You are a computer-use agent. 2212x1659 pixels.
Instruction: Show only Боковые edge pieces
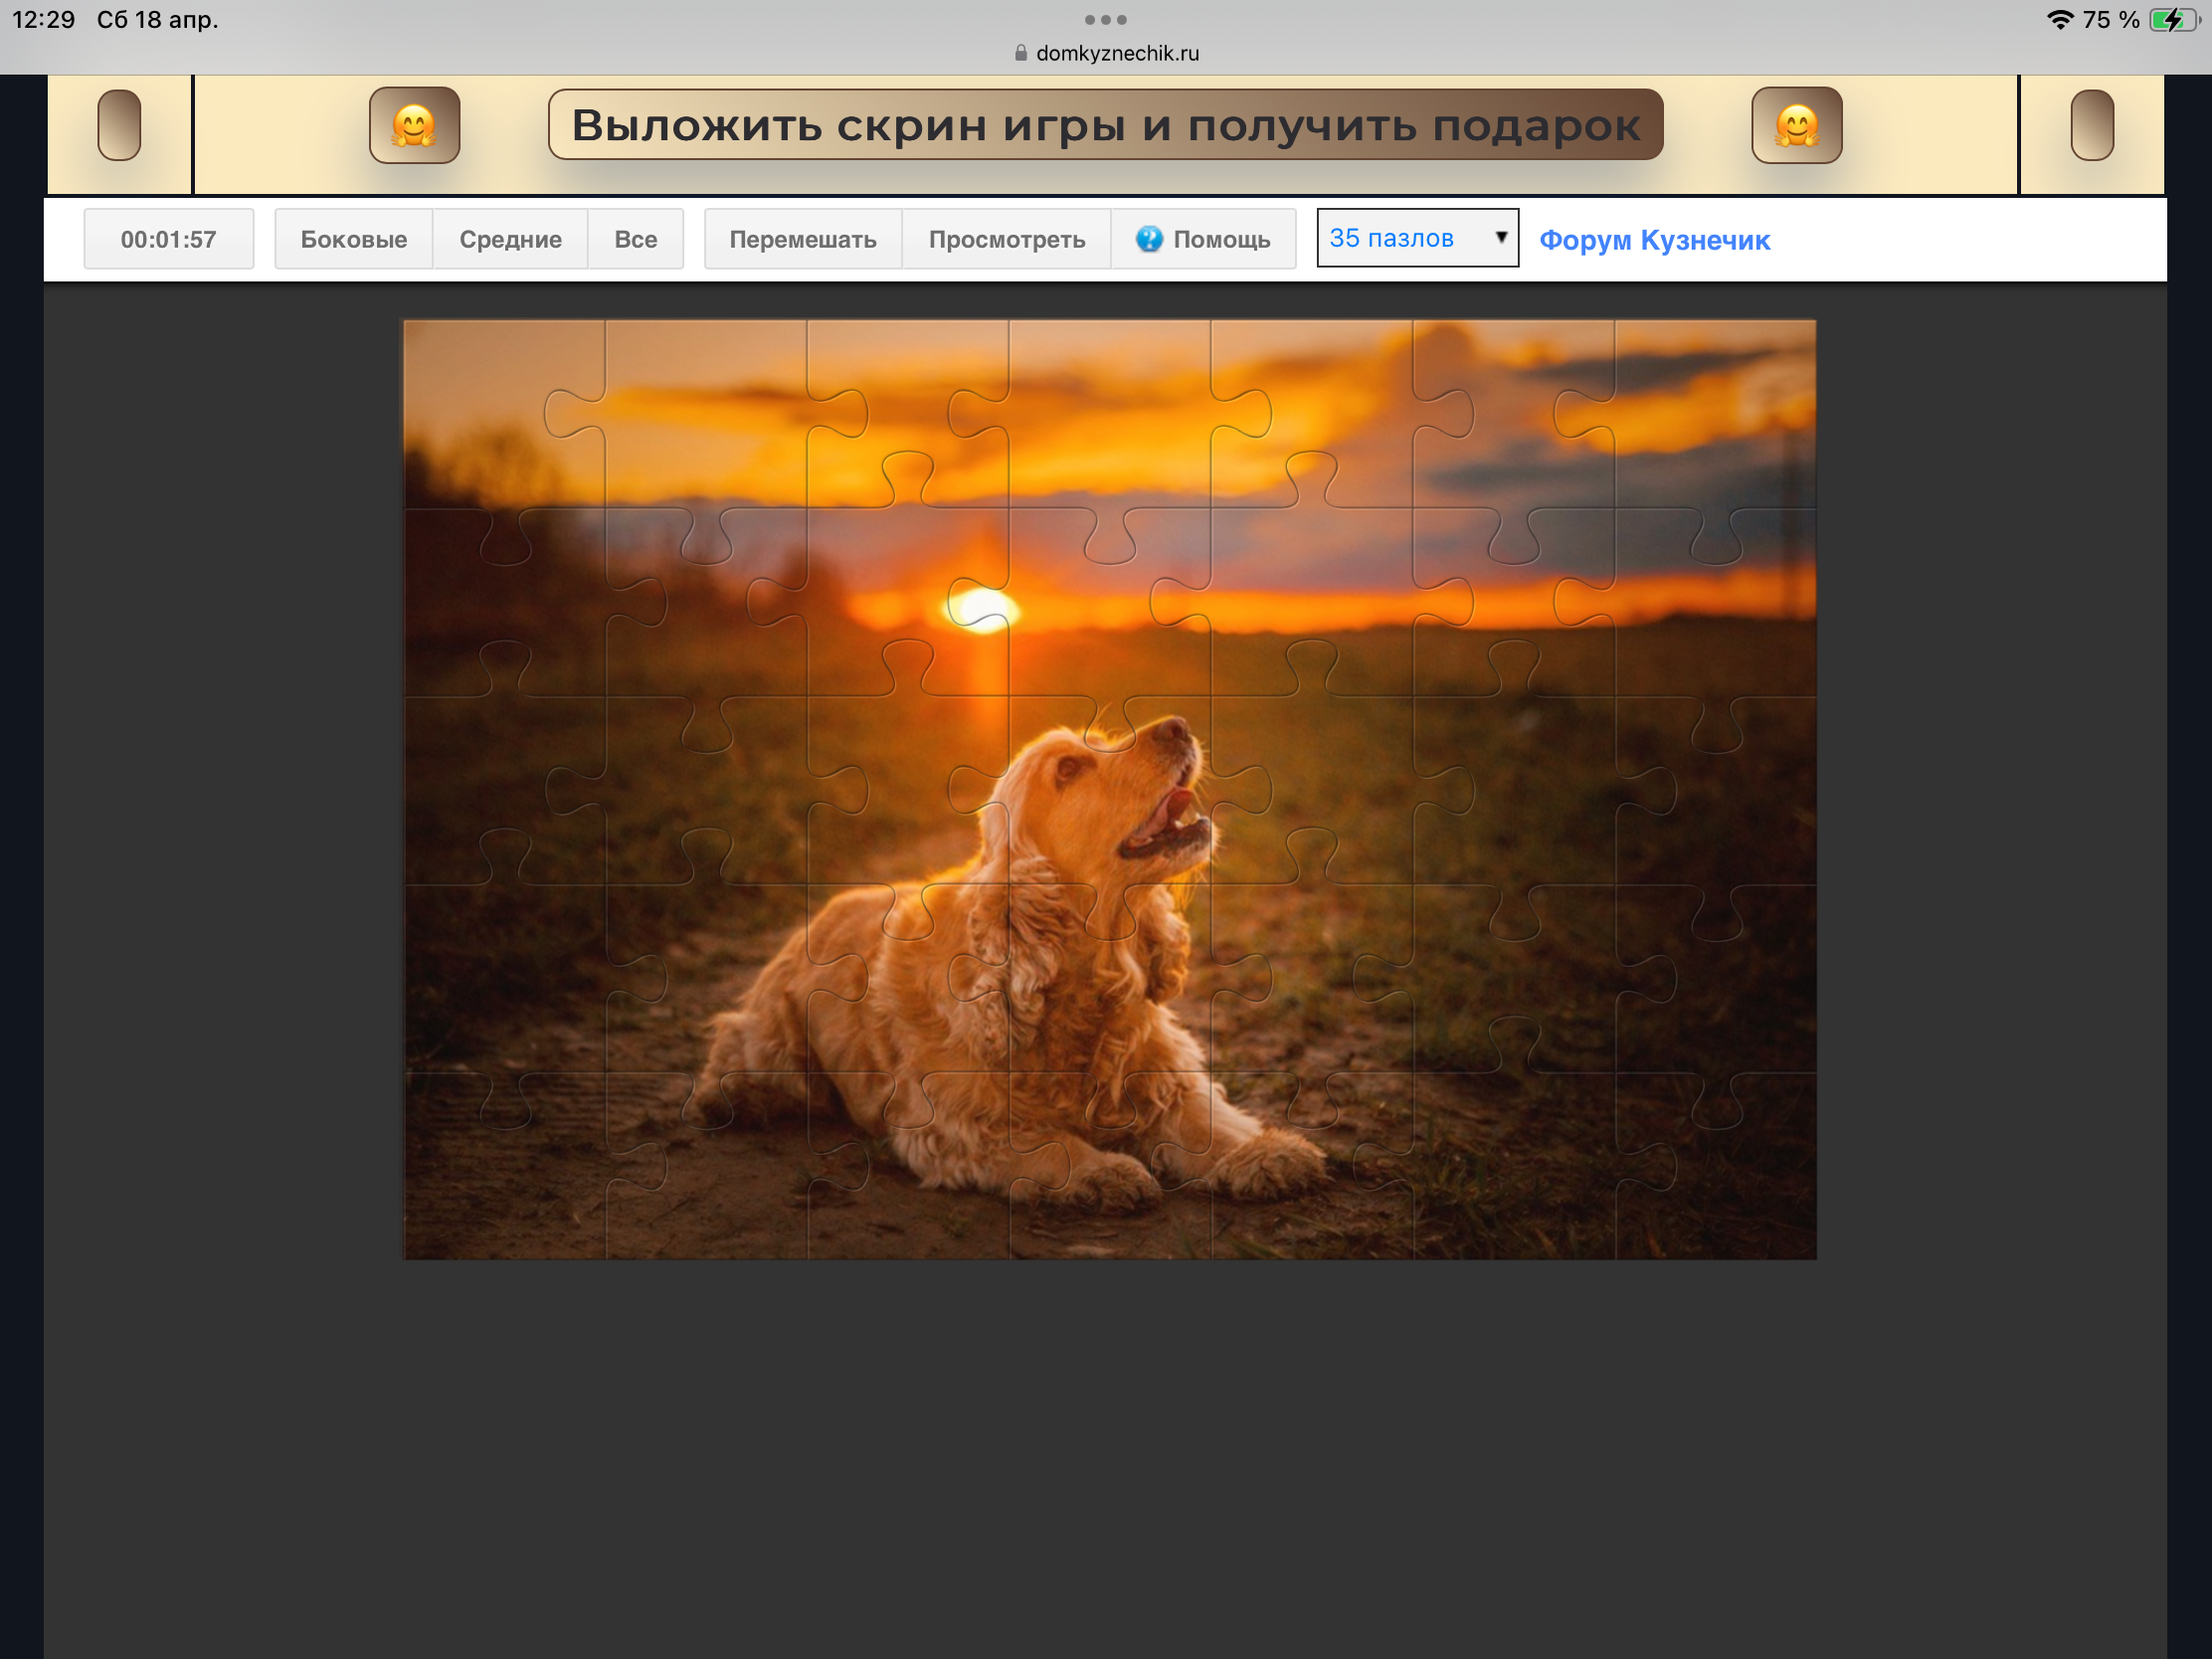pyautogui.click(x=353, y=239)
